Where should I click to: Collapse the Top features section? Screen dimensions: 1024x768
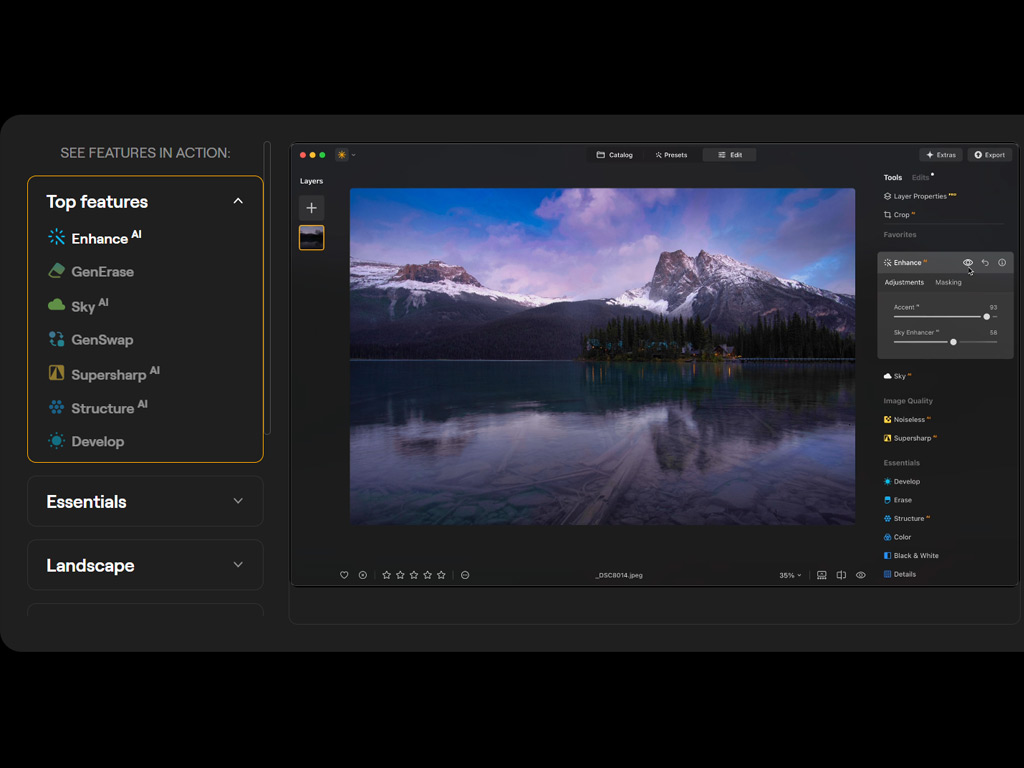(238, 201)
